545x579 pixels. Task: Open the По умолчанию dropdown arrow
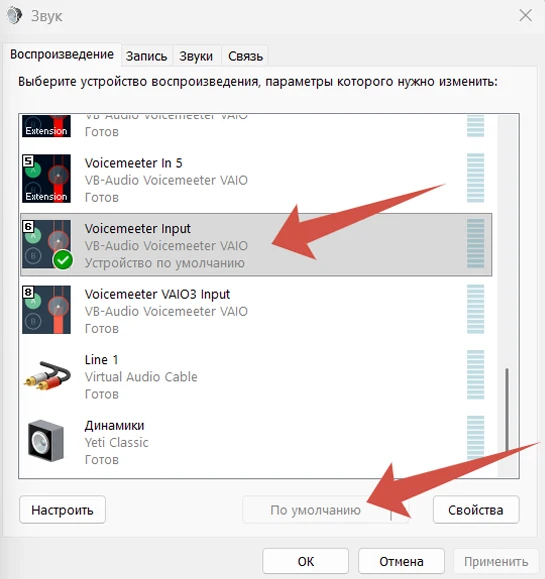tap(400, 510)
